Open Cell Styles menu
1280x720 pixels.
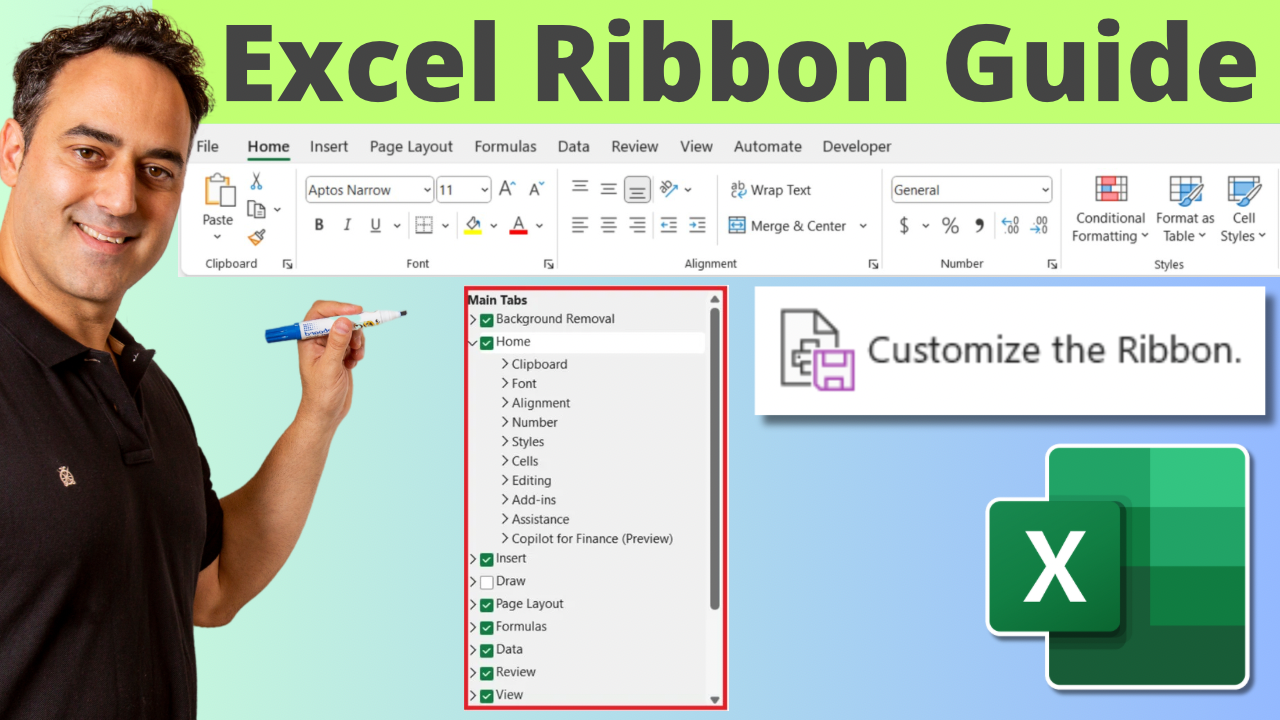pyautogui.click(x=1244, y=209)
